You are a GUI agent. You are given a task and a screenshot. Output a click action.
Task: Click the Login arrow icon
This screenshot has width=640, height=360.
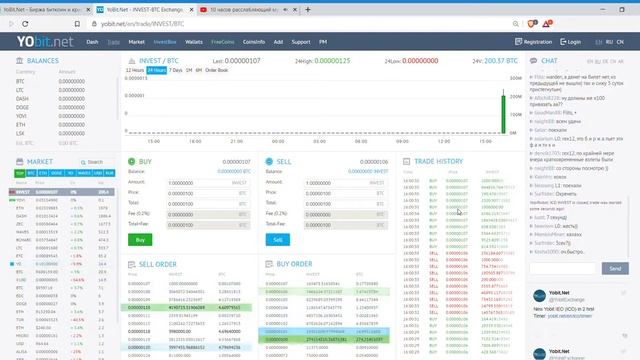563,42
